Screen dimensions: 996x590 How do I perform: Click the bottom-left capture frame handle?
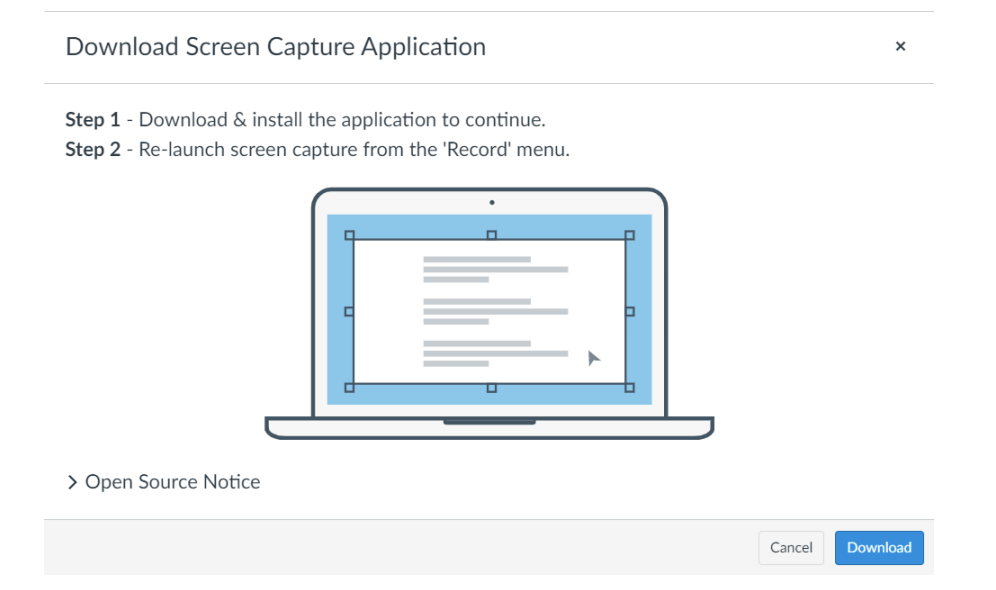click(x=349, y=387)
